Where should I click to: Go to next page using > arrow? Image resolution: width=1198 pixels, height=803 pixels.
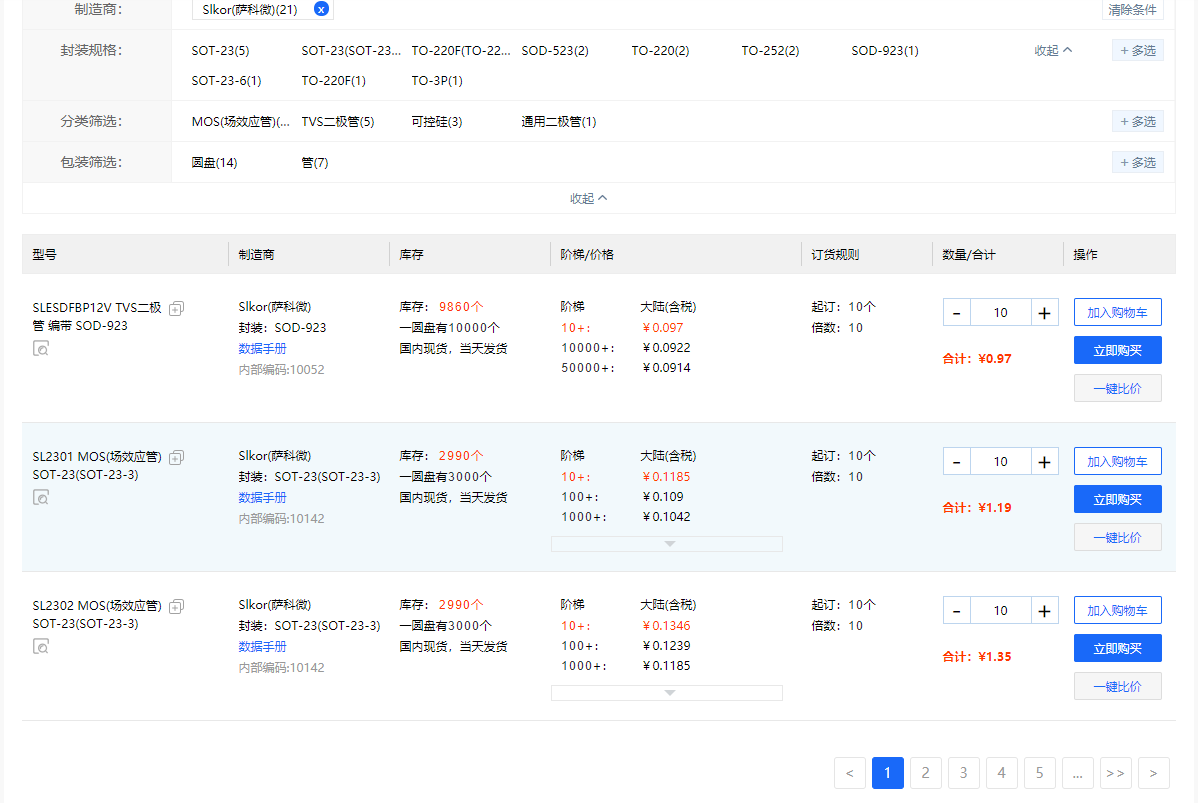point(1153,773)
